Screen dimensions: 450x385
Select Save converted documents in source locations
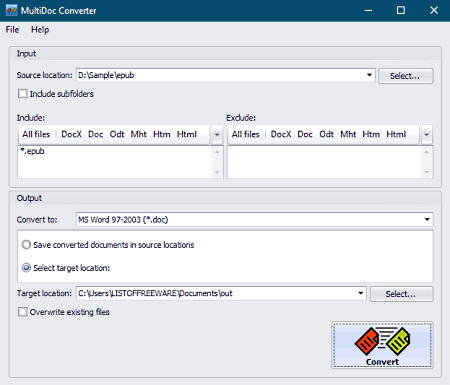point(26,245)
